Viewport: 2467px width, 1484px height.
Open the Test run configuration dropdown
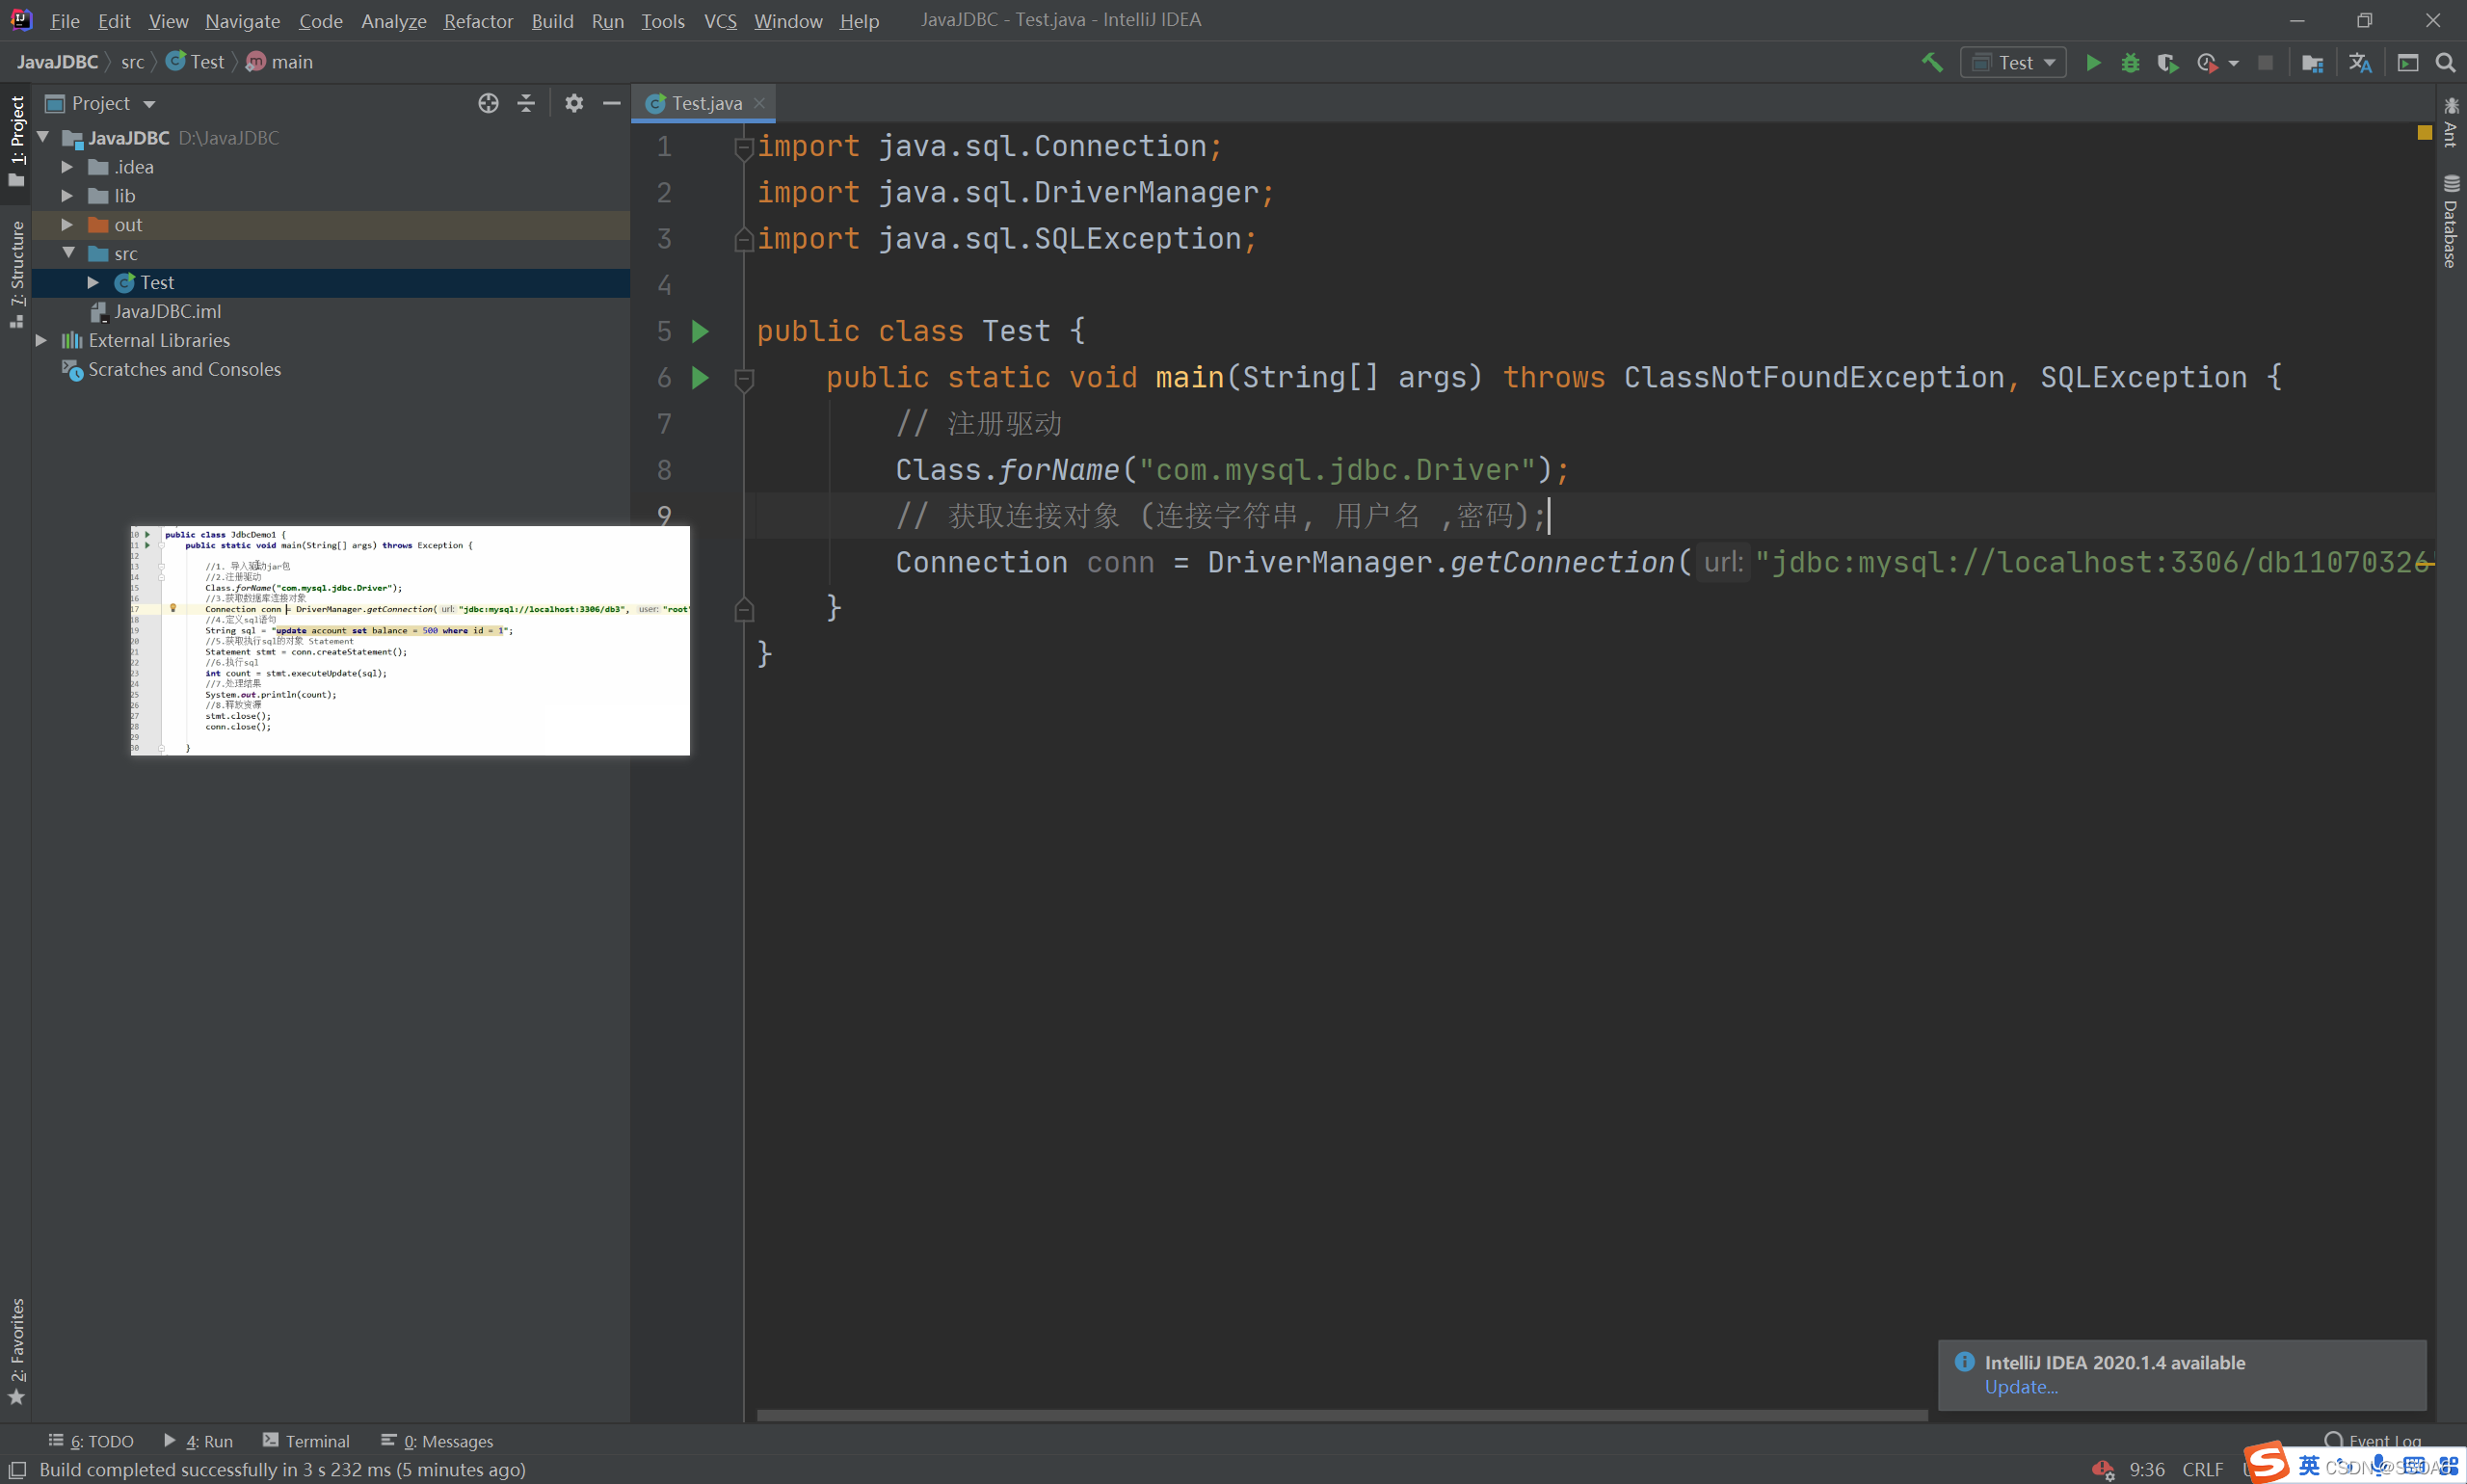point(2013,62)
